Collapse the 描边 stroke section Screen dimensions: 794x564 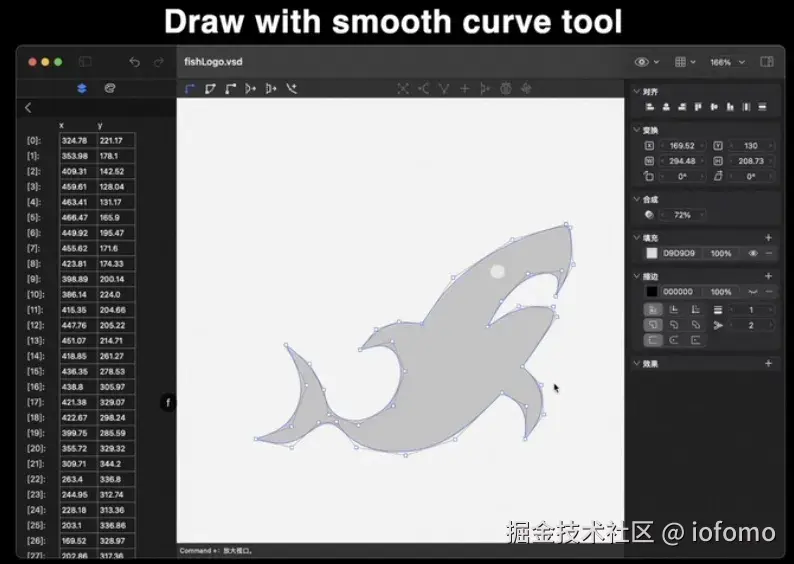tap(636, 276)
